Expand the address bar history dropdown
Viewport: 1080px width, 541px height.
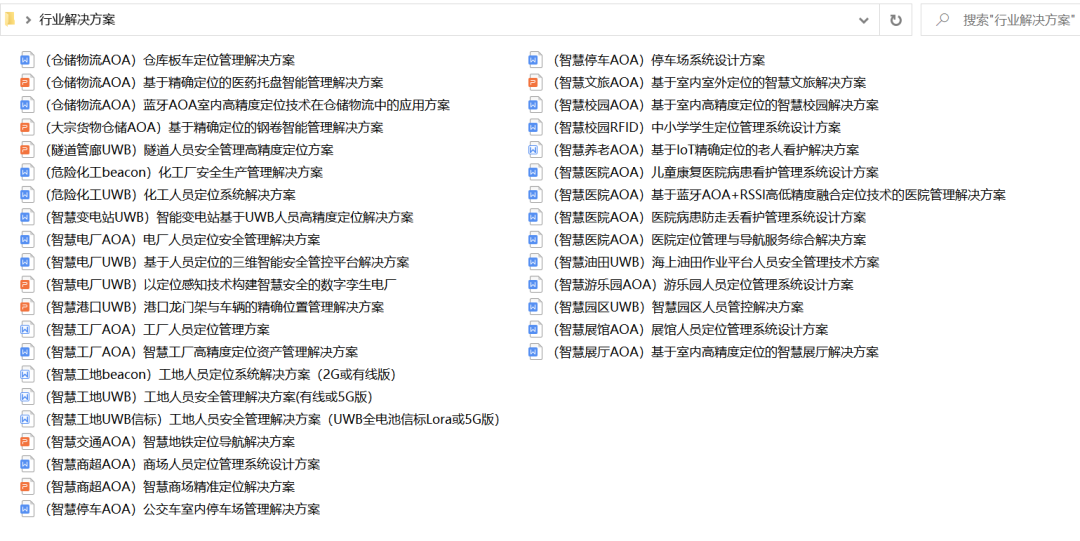point(863,20)
